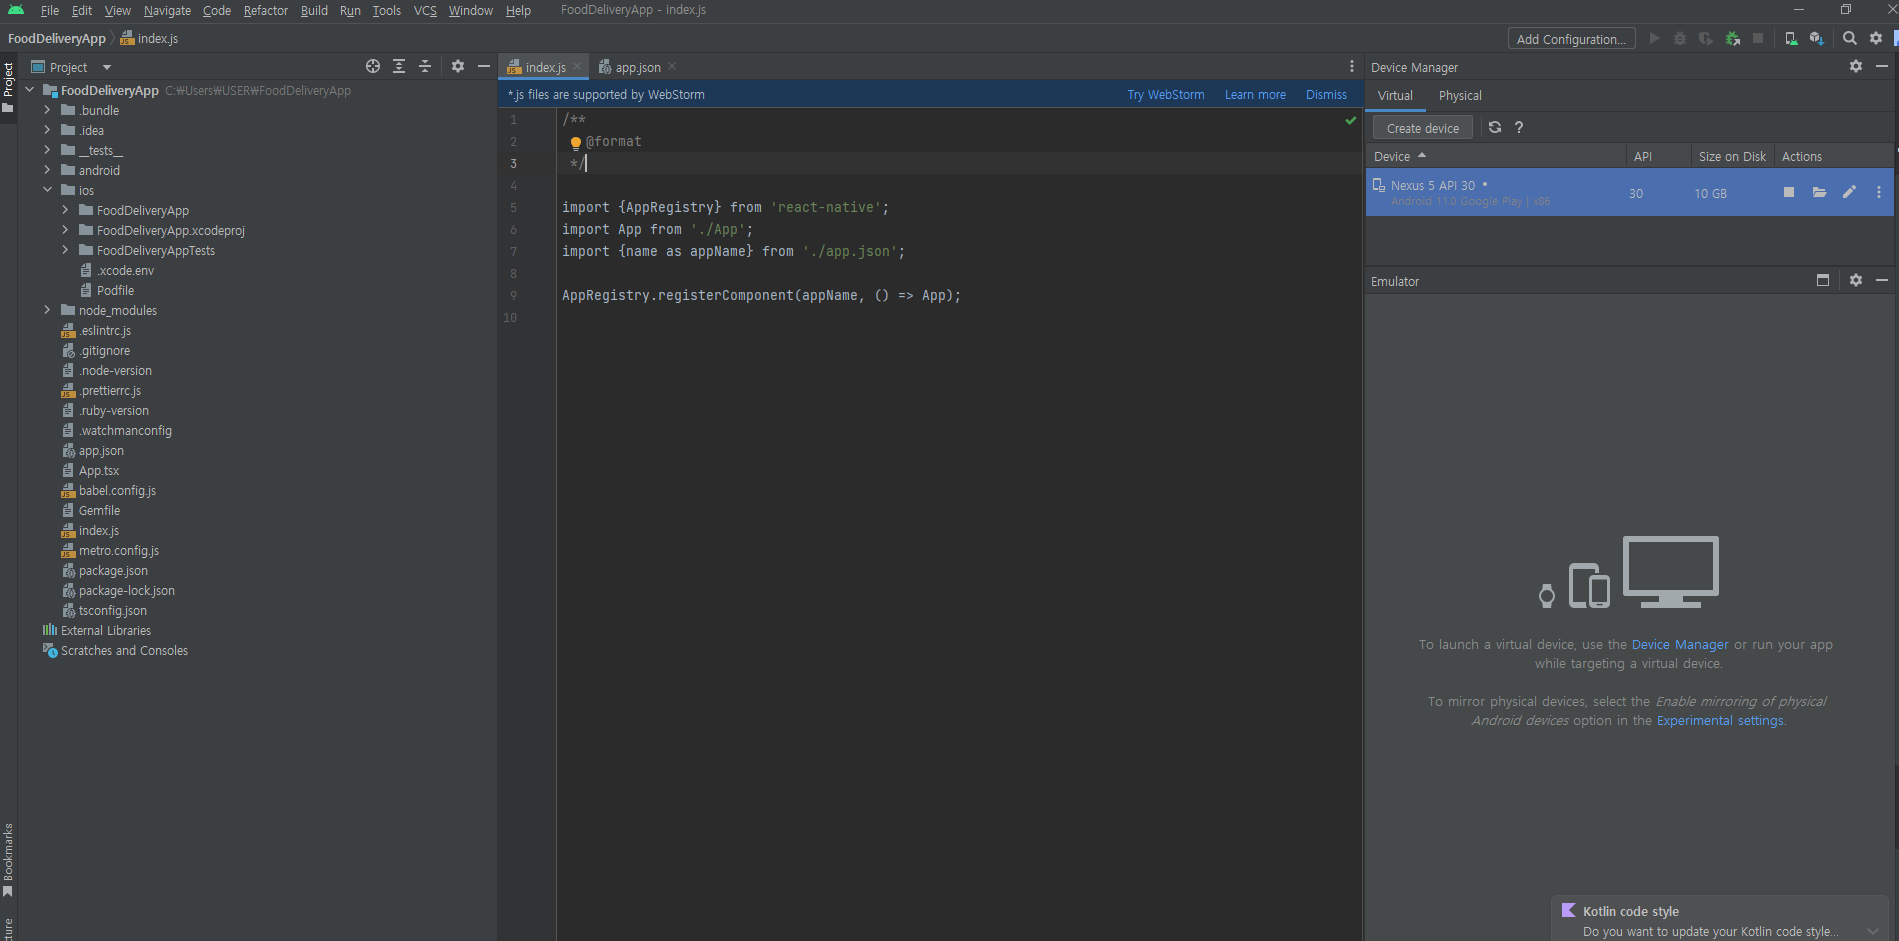The width and height of the screenshot is (1899, 941).
Task: Stop the Nexus 5 API 30 emulator
Action: (x=1789, y=192)
